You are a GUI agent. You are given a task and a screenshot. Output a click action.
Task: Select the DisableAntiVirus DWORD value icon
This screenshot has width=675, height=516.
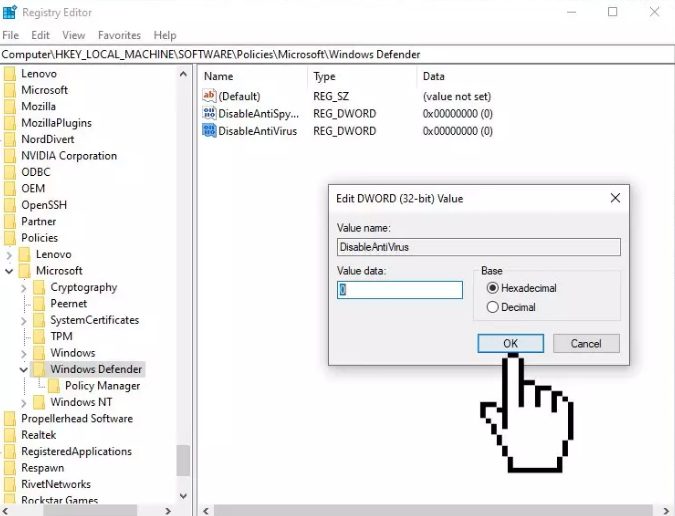point(209,130)
